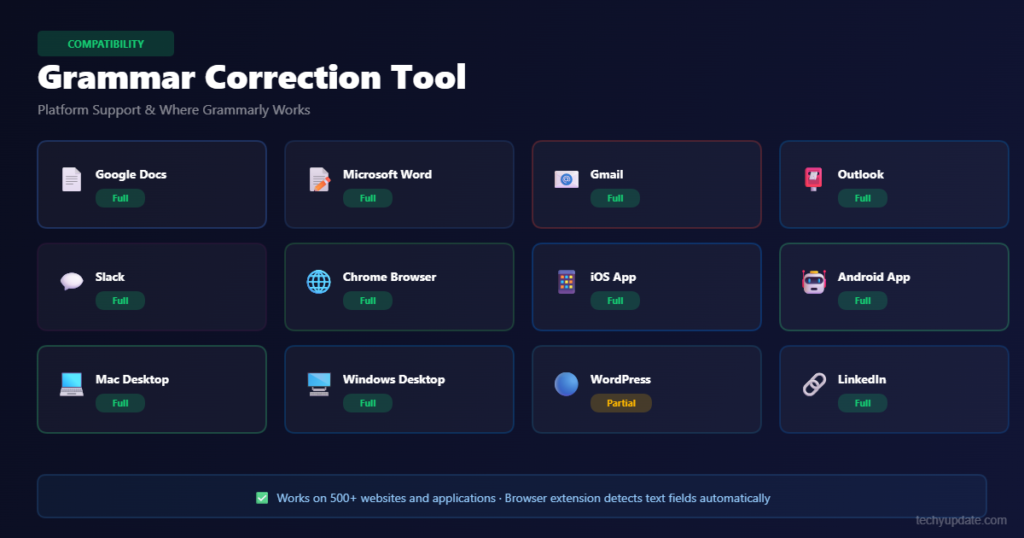The width and height of the screenshot is (1024, 538).
Task: Click the "WordPress" card title
Action: 620,379
